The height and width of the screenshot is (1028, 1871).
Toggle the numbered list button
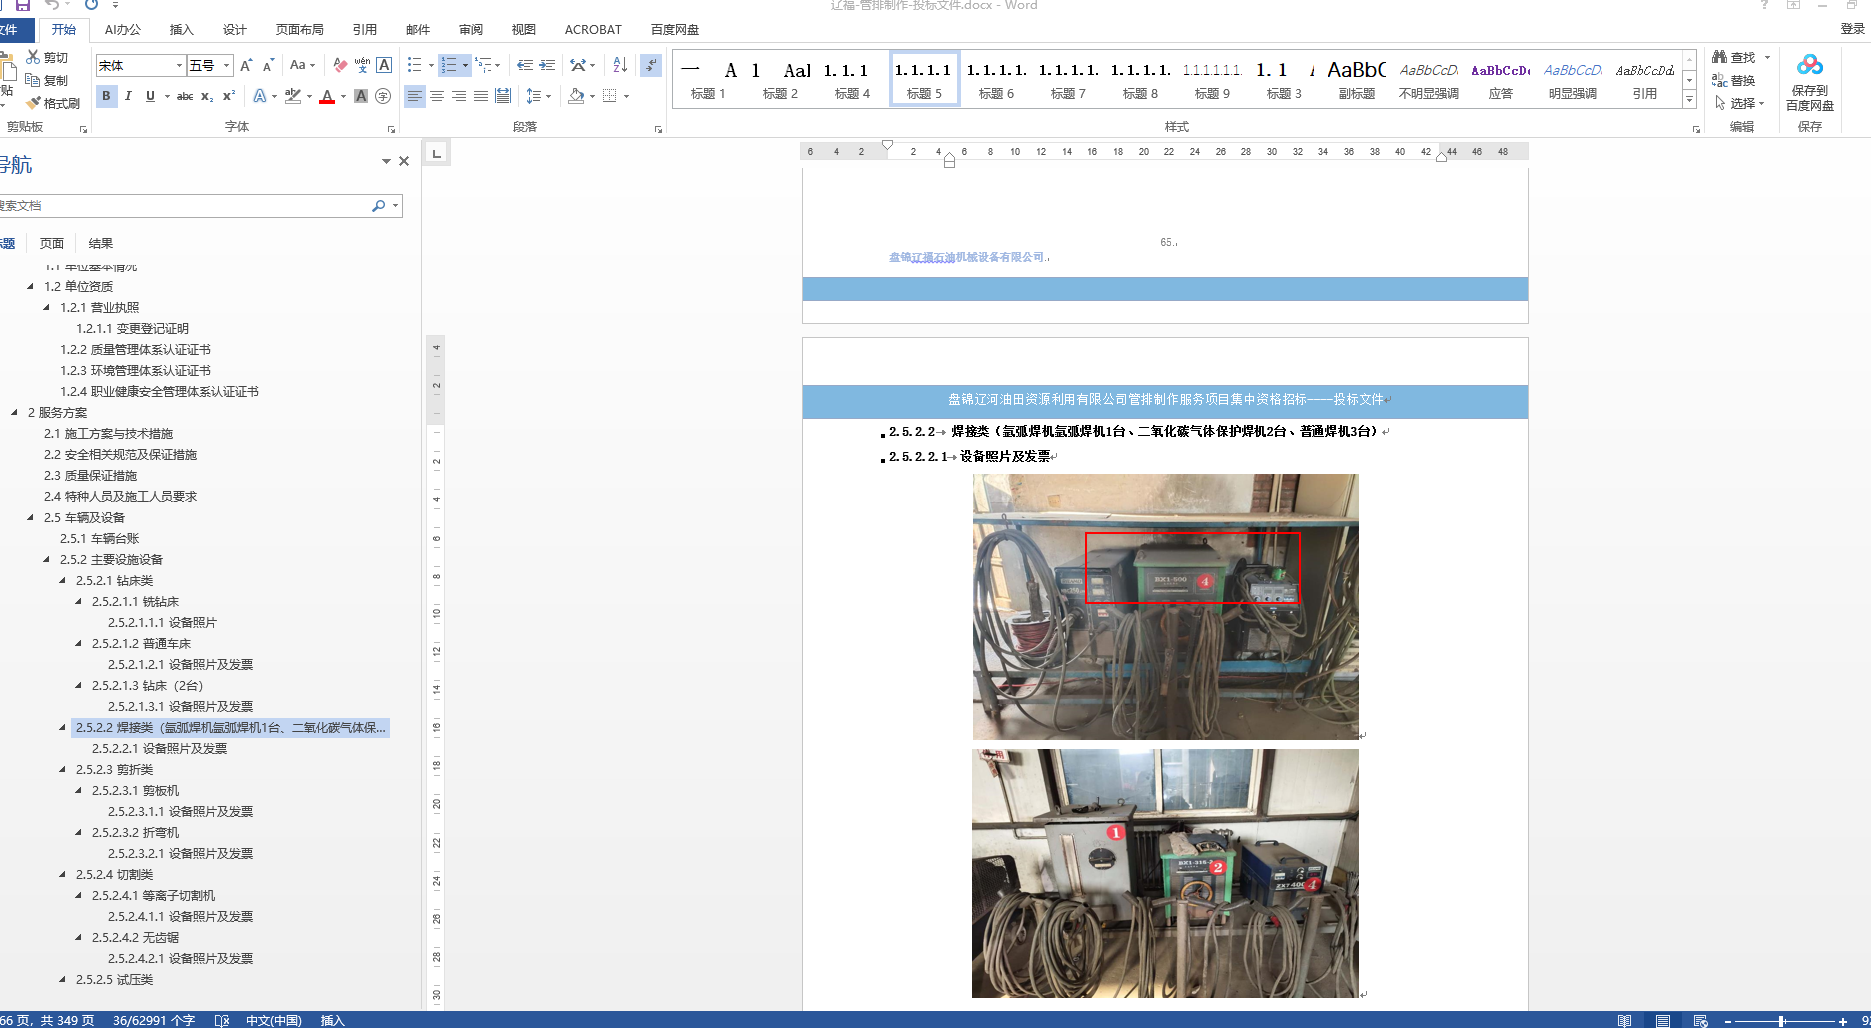[x=449, y=66]
